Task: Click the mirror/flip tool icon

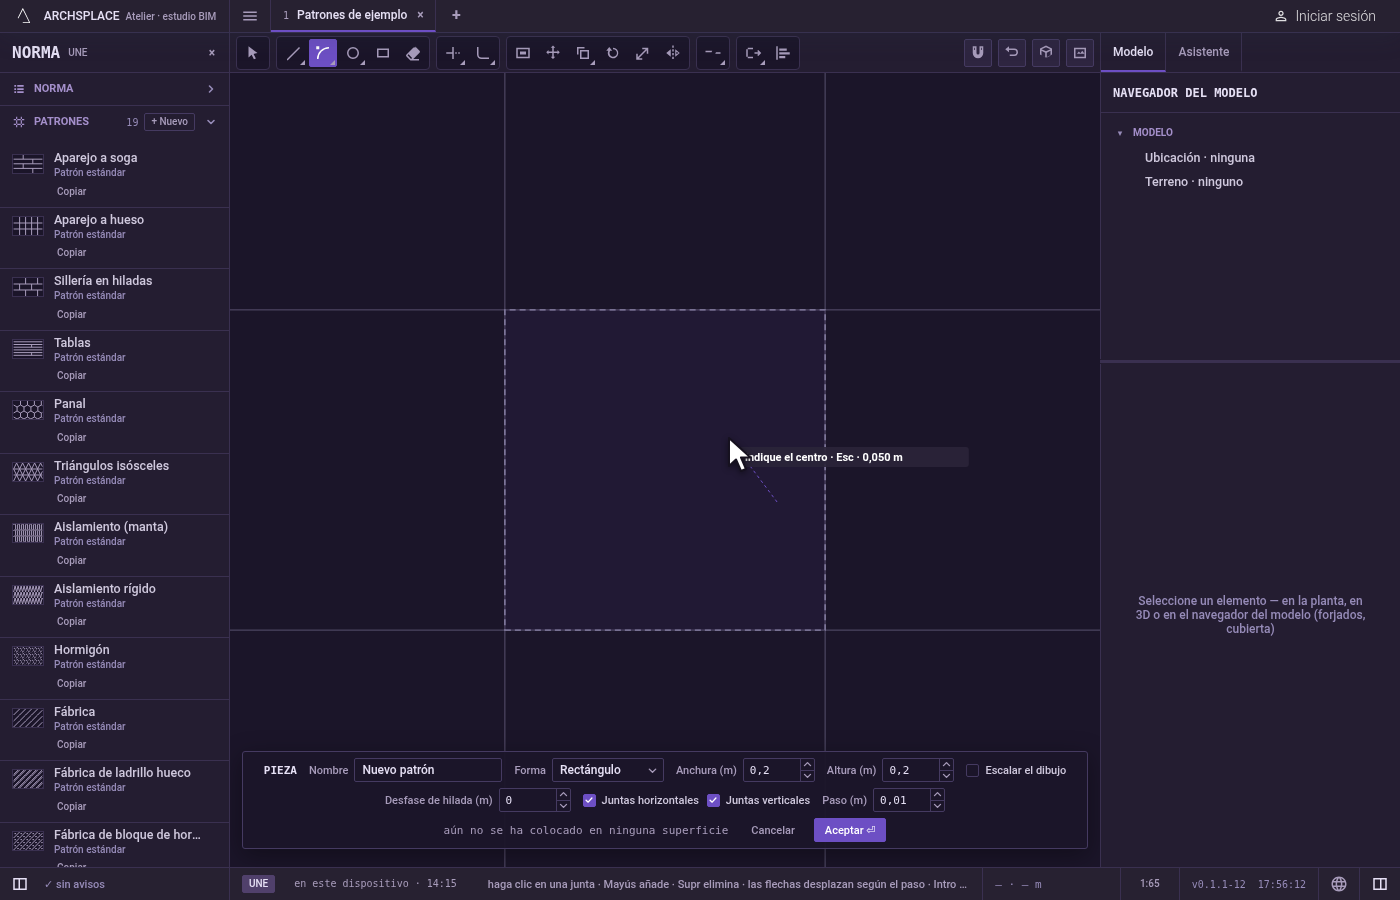Action: pos(673,53)
